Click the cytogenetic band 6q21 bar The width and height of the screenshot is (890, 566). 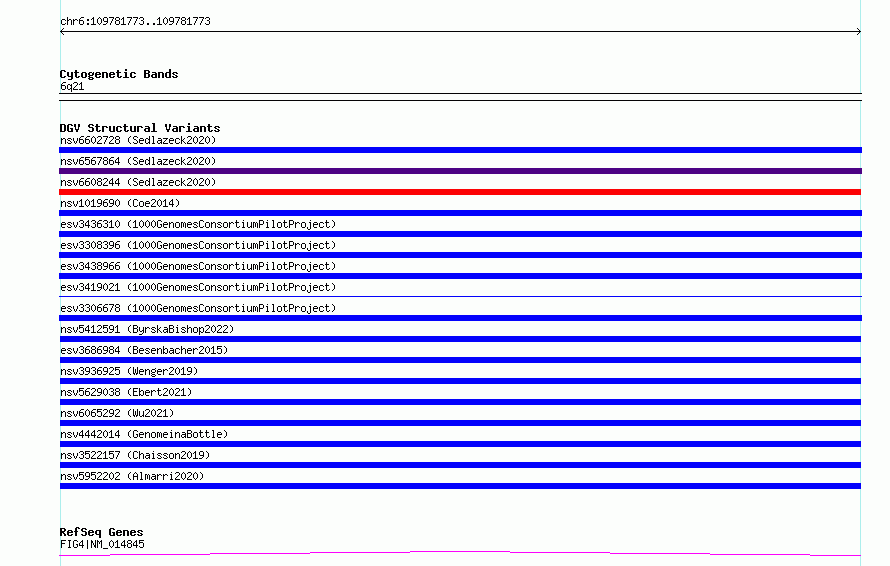coord(460,97)
